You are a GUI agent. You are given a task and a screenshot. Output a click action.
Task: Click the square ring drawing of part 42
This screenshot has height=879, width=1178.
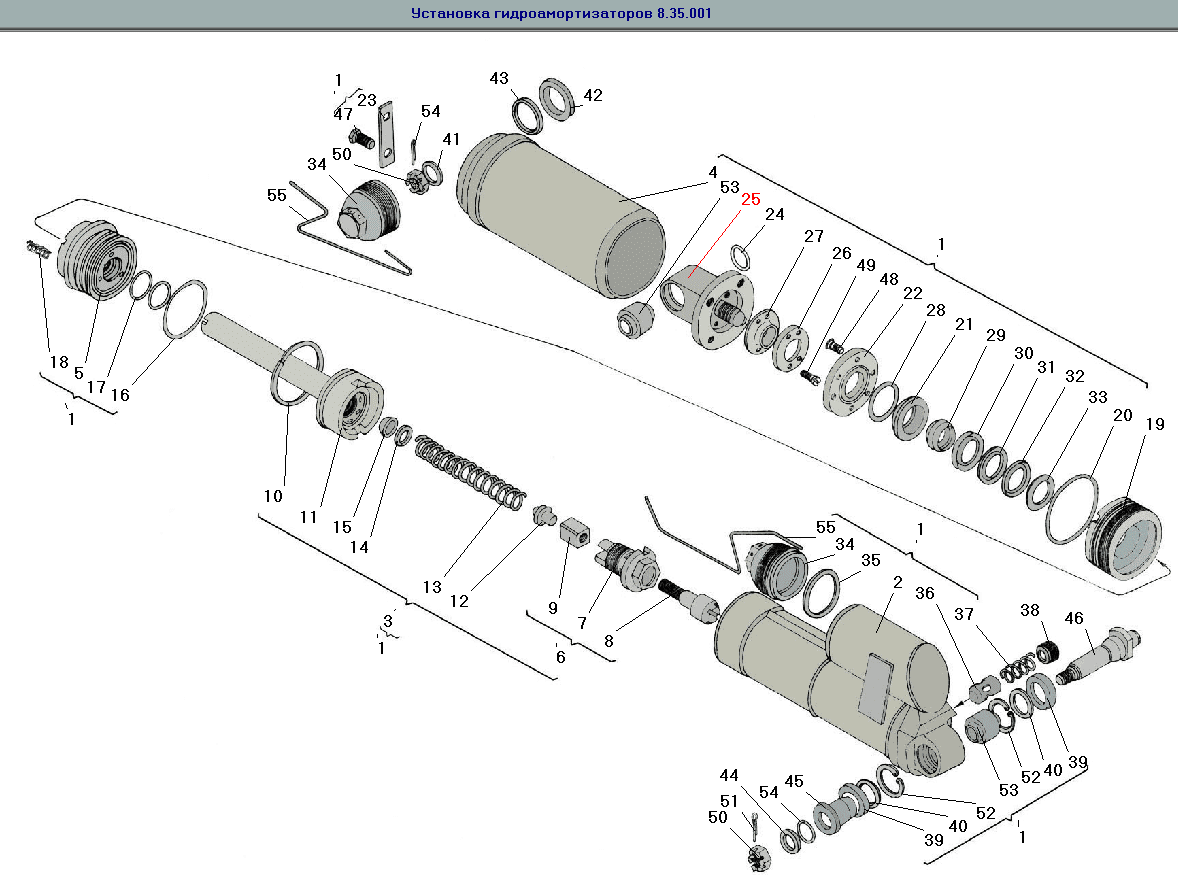[x=562, y=100]
